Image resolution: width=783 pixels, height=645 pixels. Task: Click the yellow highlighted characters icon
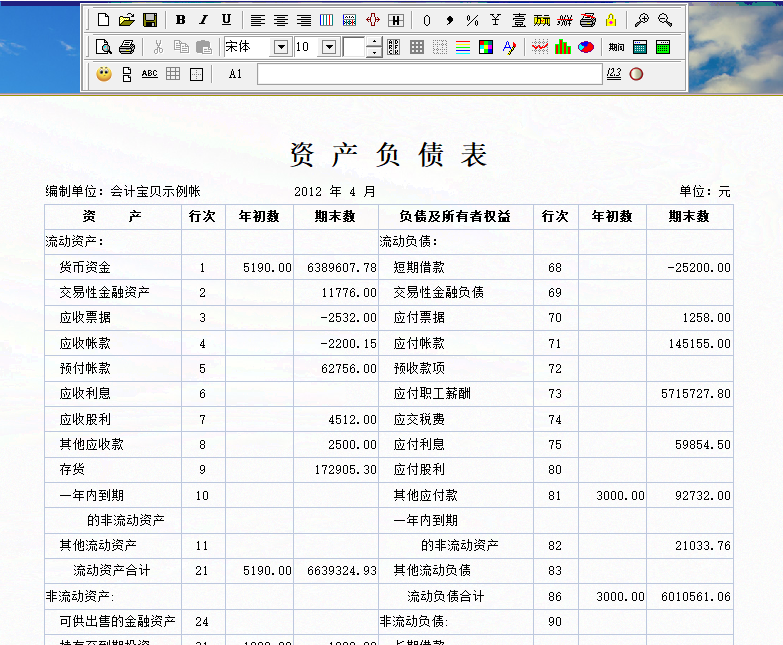click(542, 20)
